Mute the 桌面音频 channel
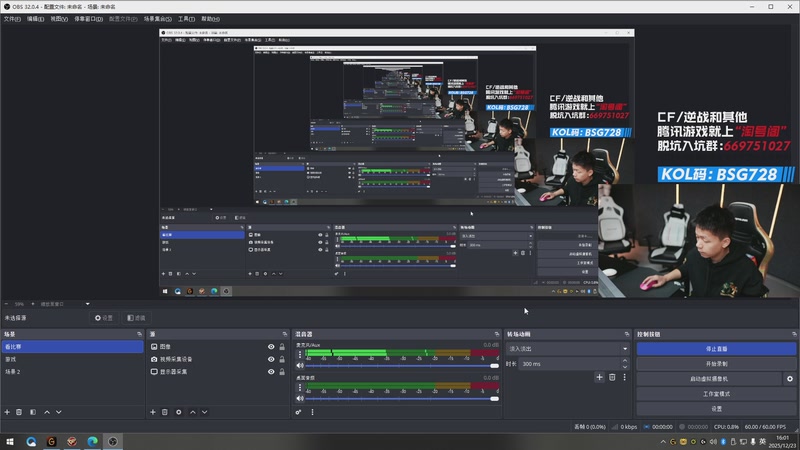This screenshot has width=800, height=450. pos(300,398)
